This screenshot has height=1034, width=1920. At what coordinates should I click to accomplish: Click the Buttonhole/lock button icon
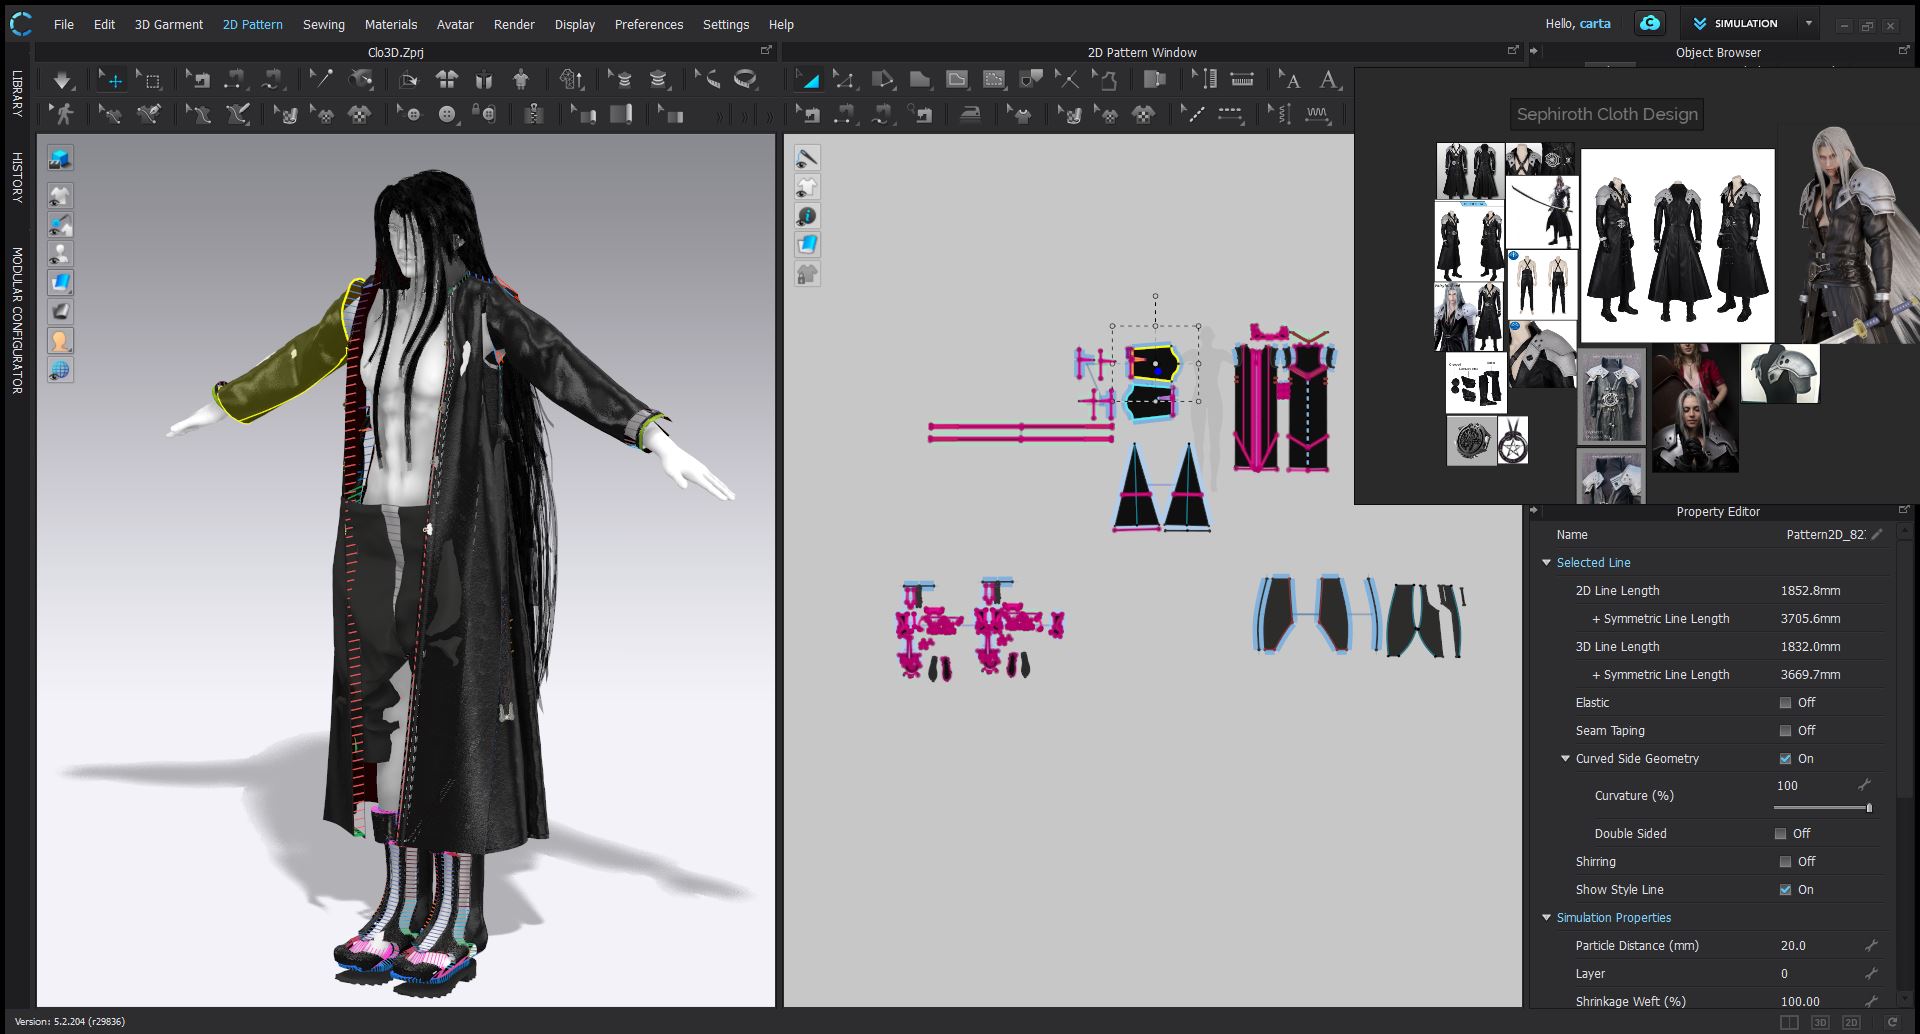(x=485, y=114)
